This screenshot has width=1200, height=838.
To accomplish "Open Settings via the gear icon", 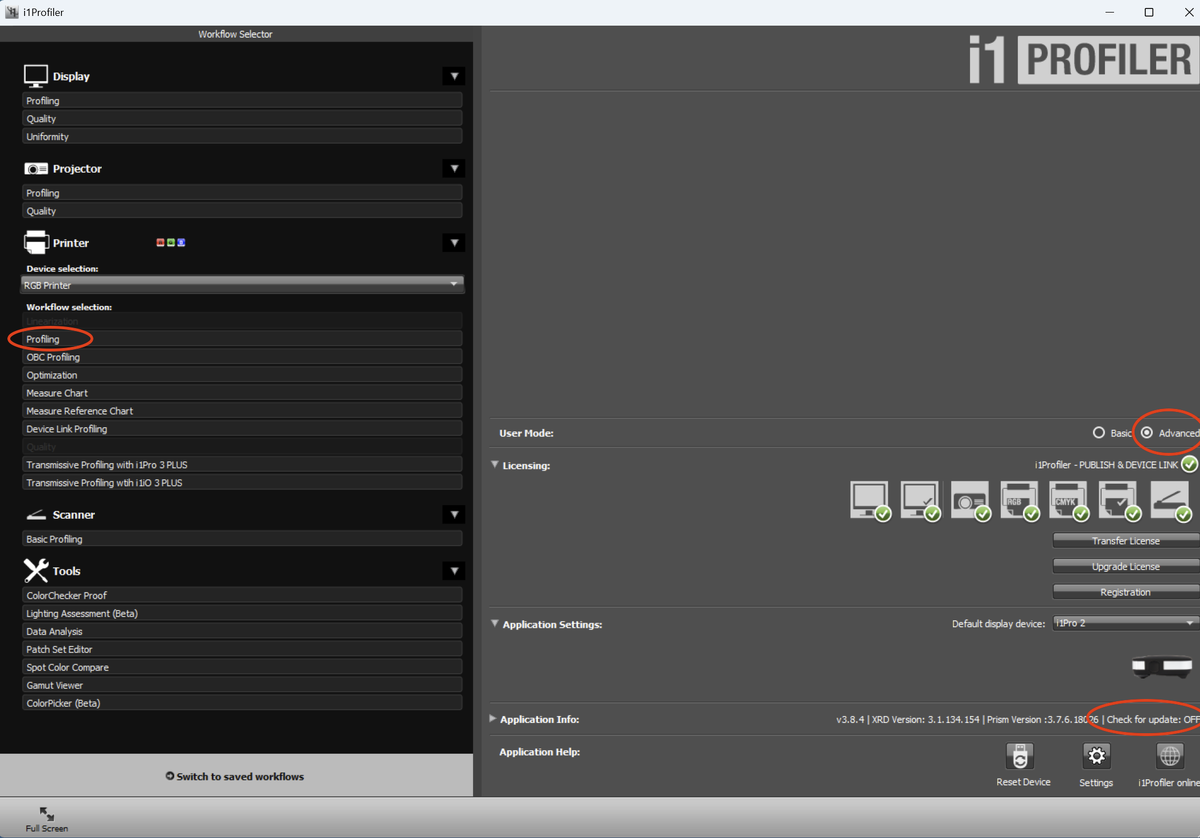I will [1096, 757].
